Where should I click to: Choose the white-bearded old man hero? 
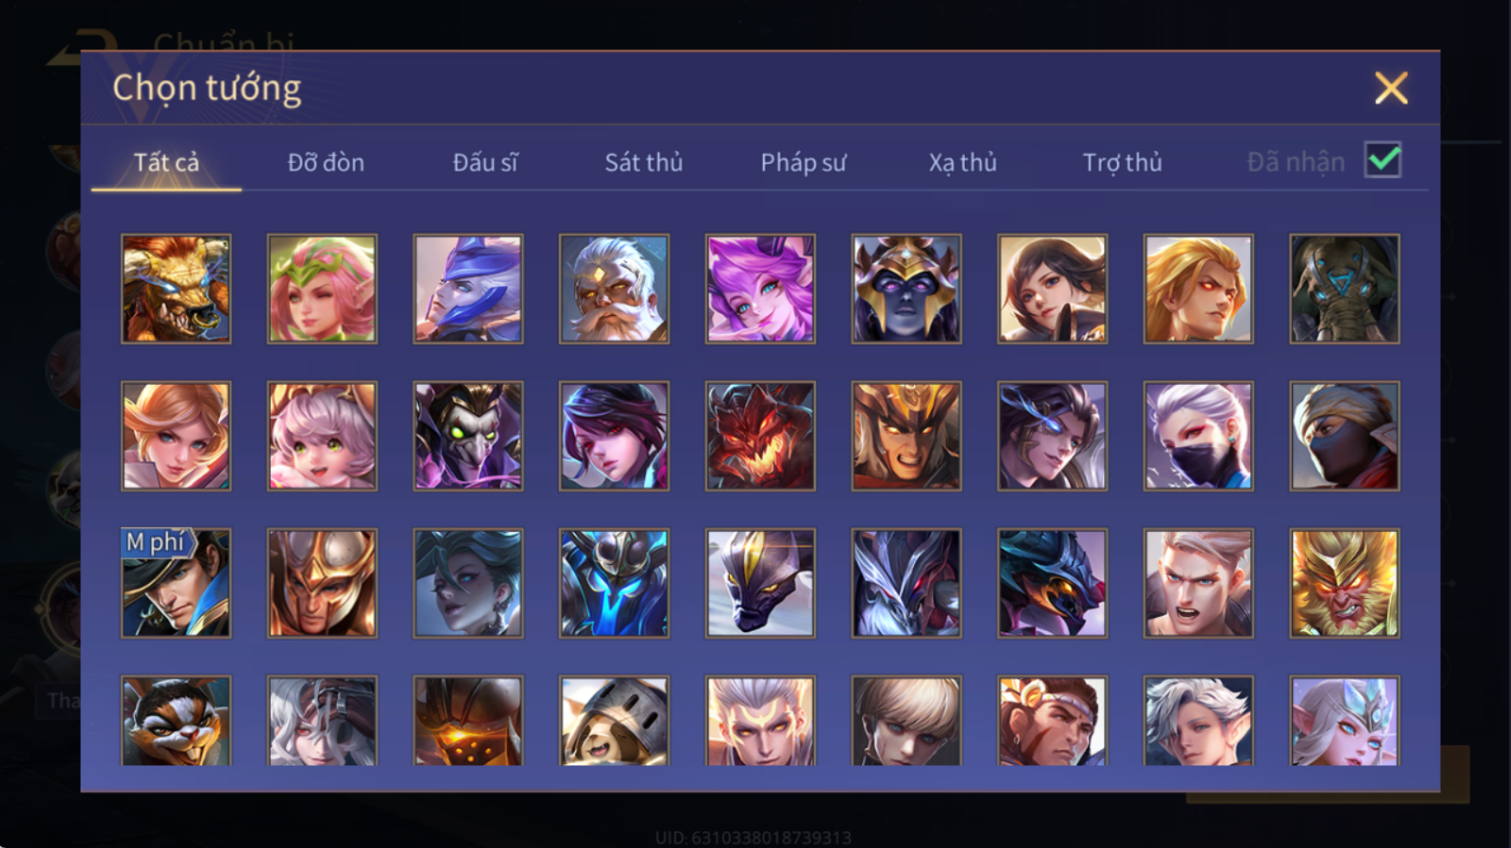tap(614, 289)
